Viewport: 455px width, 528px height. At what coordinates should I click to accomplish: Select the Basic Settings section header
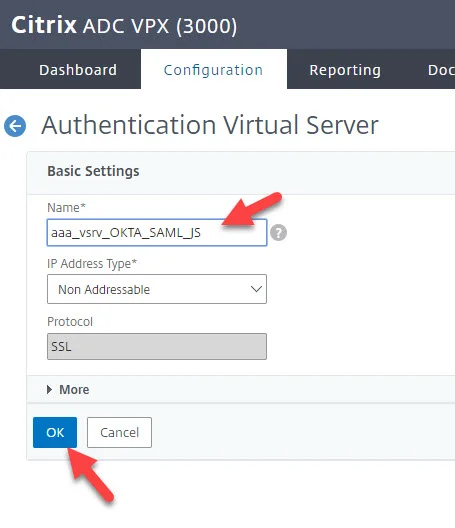[93, 171]
